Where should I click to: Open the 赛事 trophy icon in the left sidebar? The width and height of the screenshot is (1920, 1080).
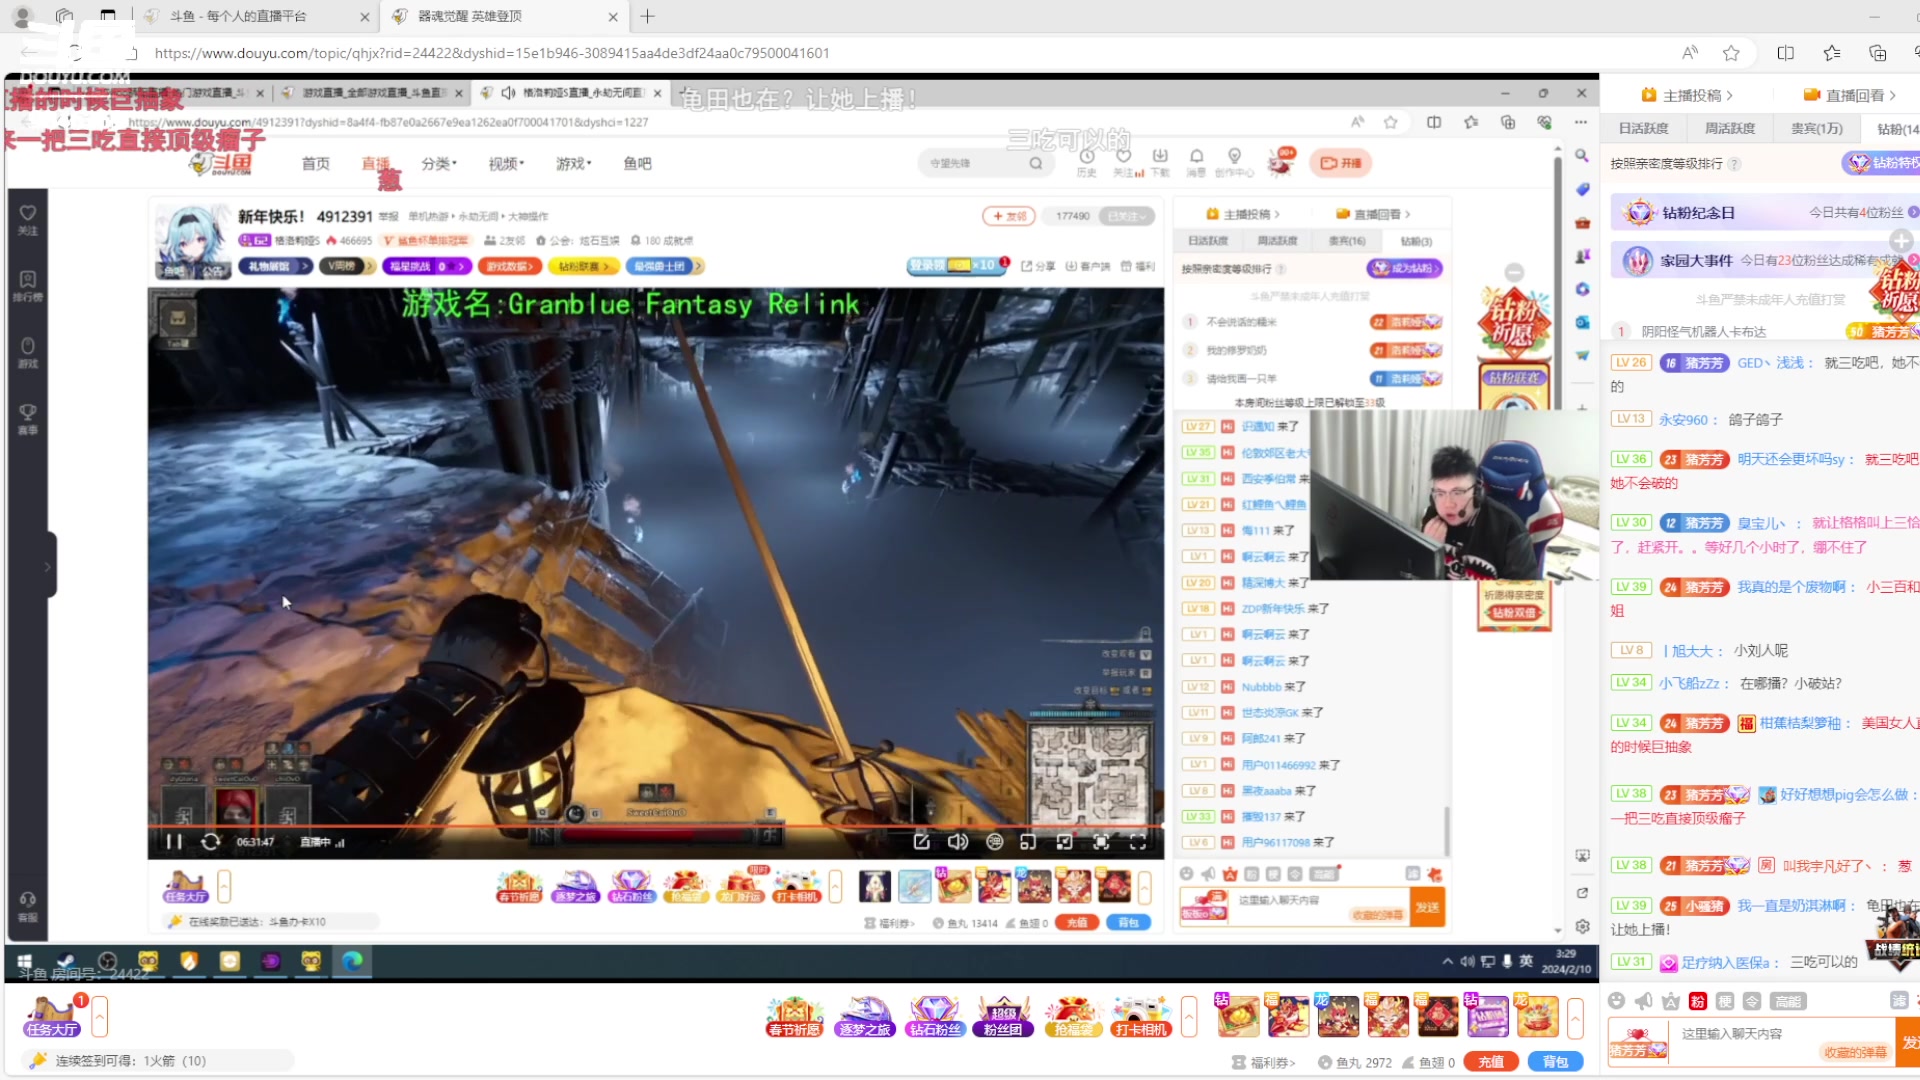coord(27,419)
